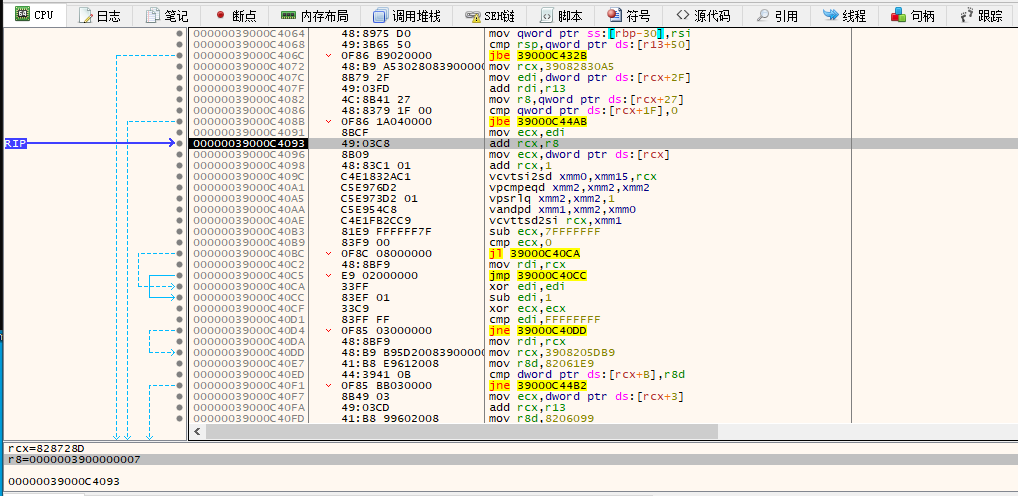Click the opcode bytes C4E1FB2CC9
This screenshot has width=1018, height=496.
pyautogui.click(x=376, y=220)
